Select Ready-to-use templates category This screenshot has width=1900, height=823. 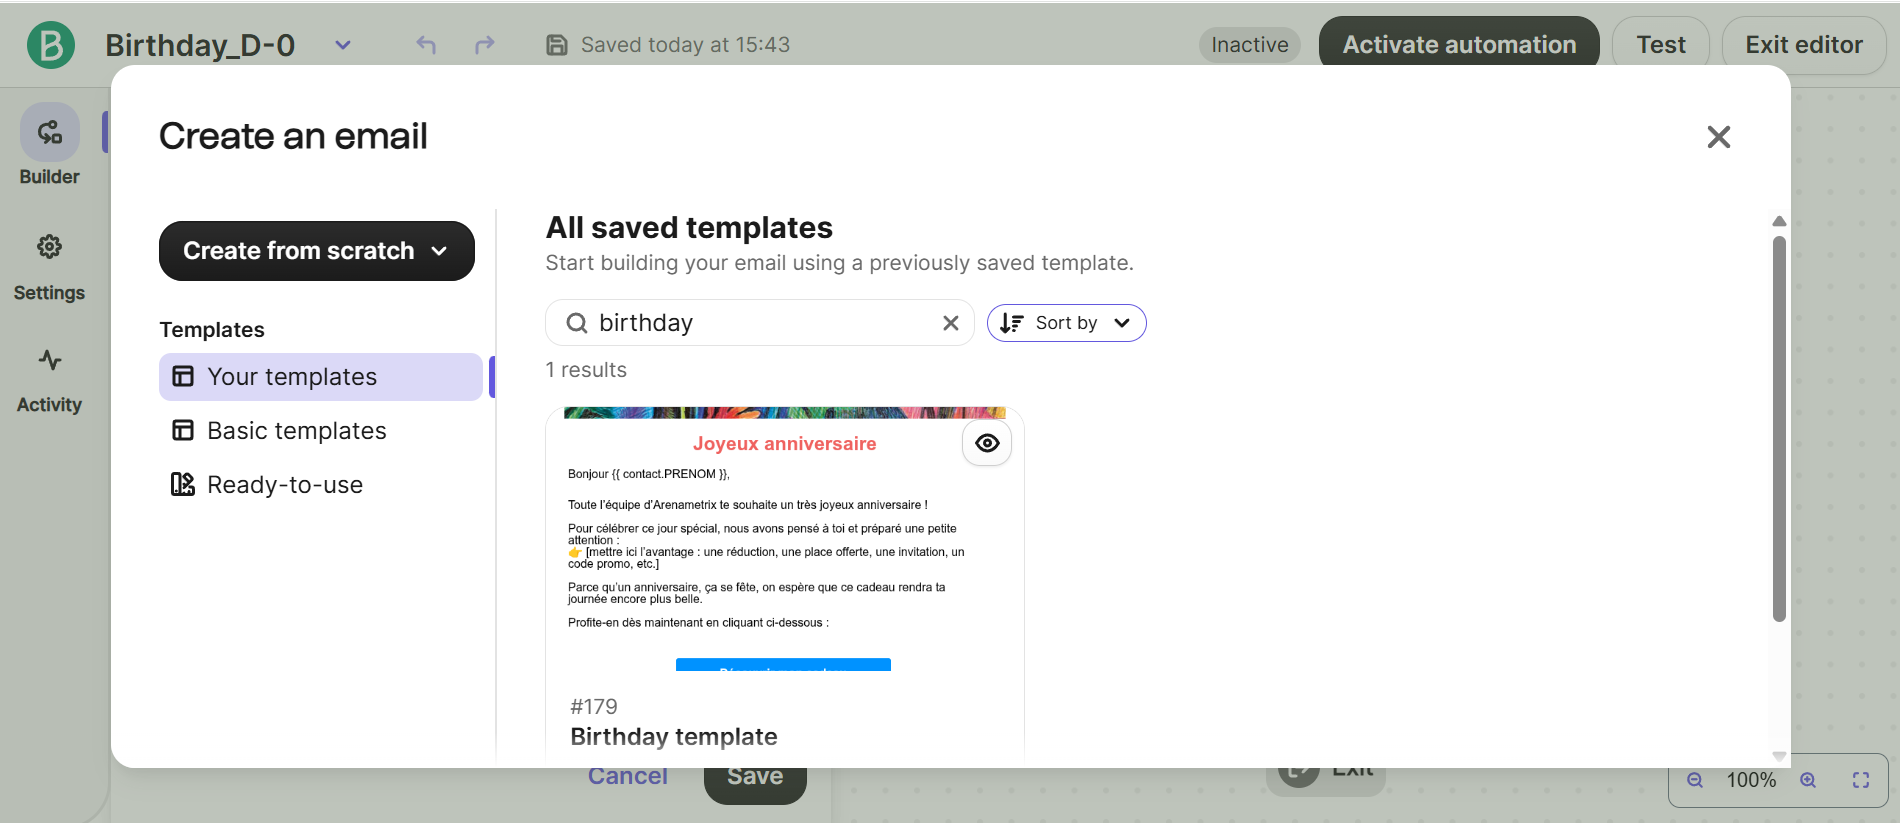click(284, 485)
